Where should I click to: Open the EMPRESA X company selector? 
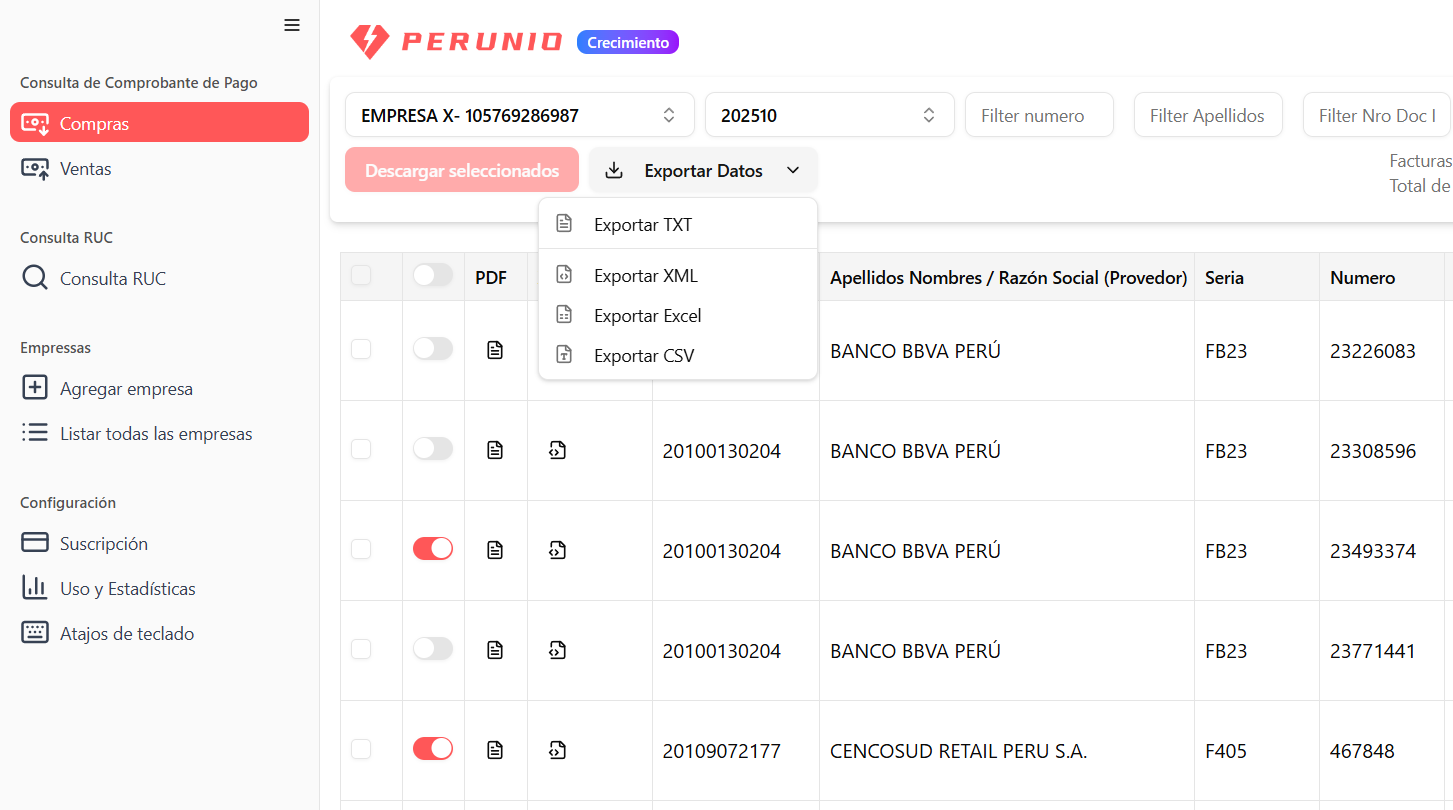pos(519,114)
